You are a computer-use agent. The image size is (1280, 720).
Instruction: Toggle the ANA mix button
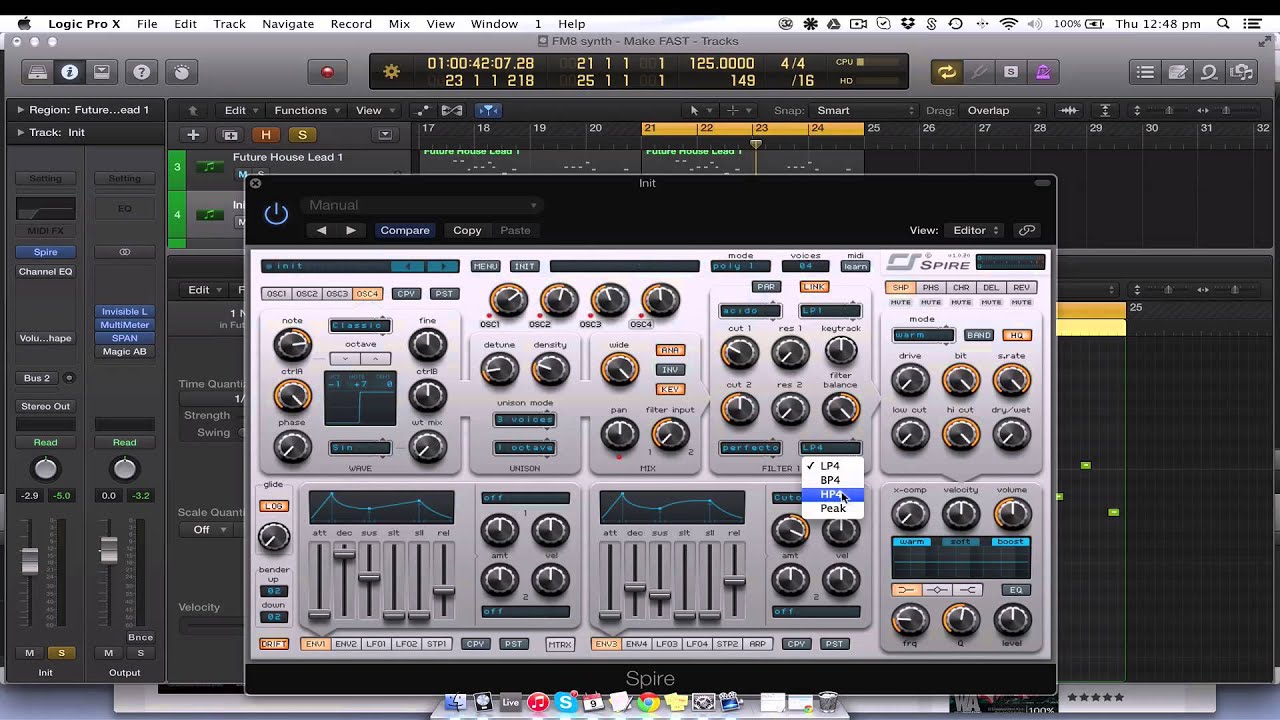tap(670, 350)
